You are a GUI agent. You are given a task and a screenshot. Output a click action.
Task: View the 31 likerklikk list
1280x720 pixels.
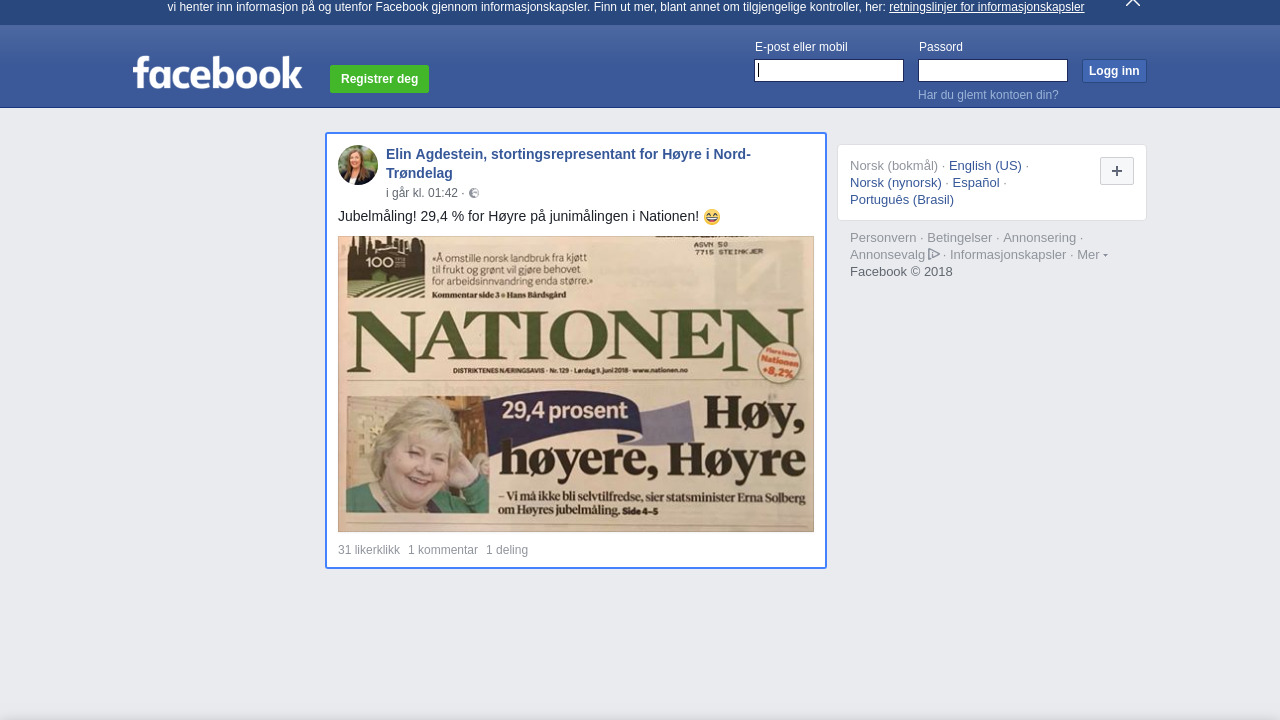369,550
